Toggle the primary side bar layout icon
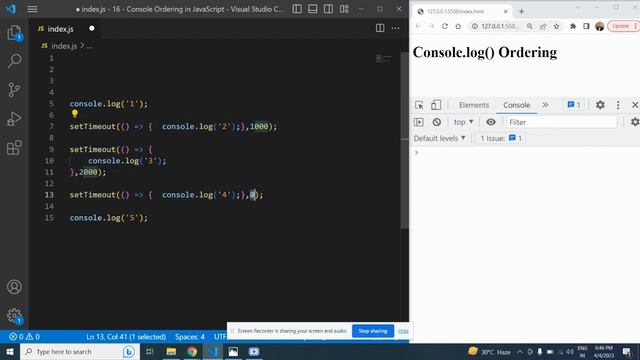Image resolution: width=640 pixels, height=360 pixels. tap(297, 9)
